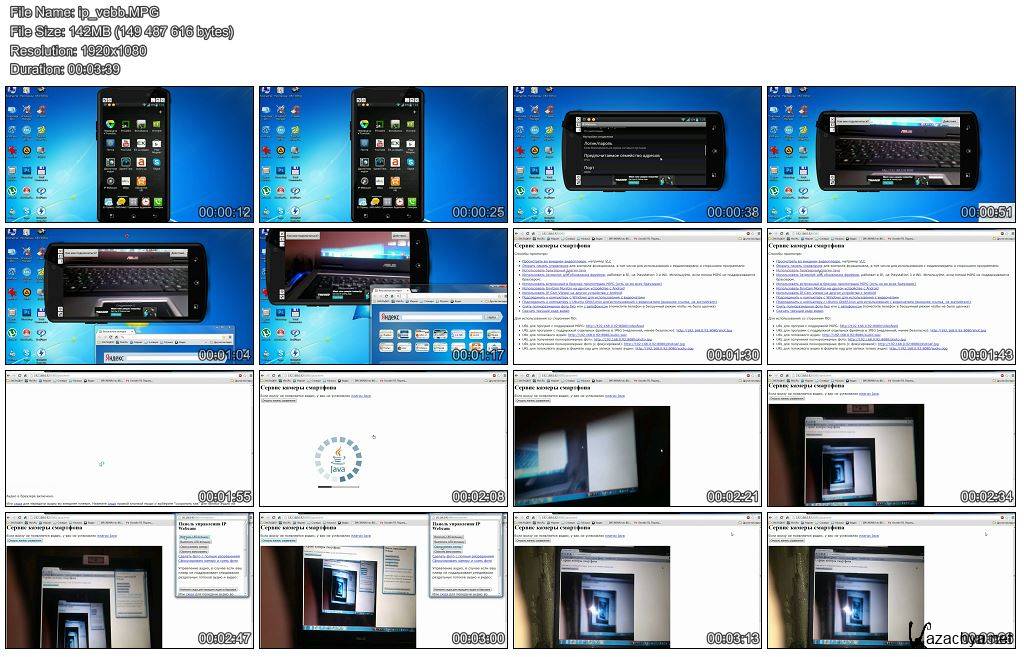Image resolution: width=1024 pixels, height=657 pixels.
Task: Open the thumbnail marked 00:03:00
Action: [383, 579]
